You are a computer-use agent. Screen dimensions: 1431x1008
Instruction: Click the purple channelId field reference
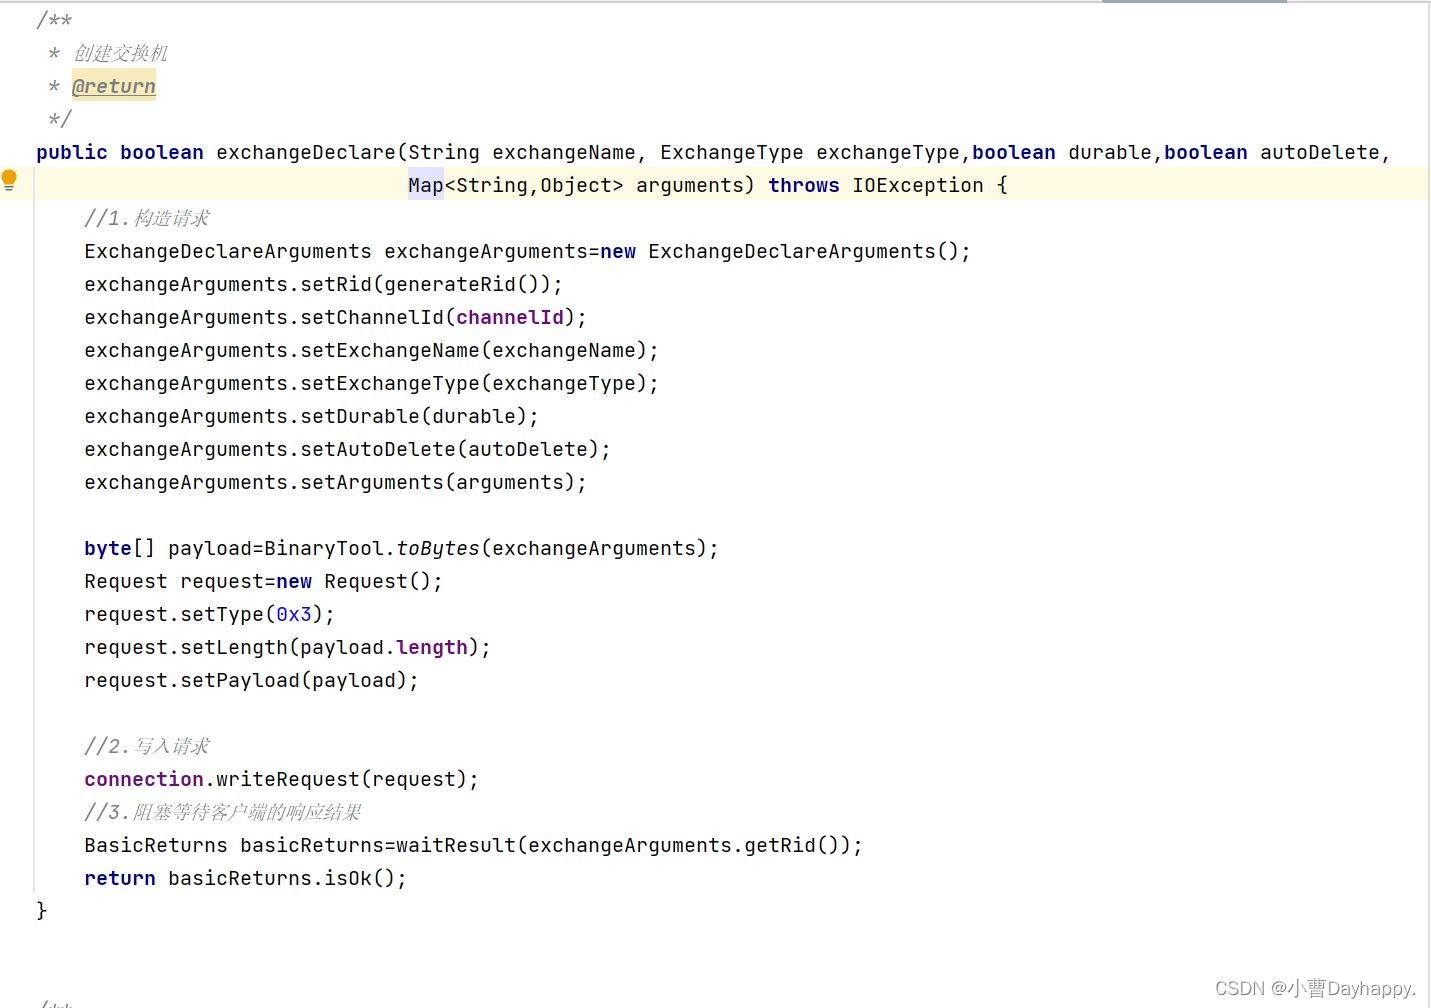click(x=510, y=317)
